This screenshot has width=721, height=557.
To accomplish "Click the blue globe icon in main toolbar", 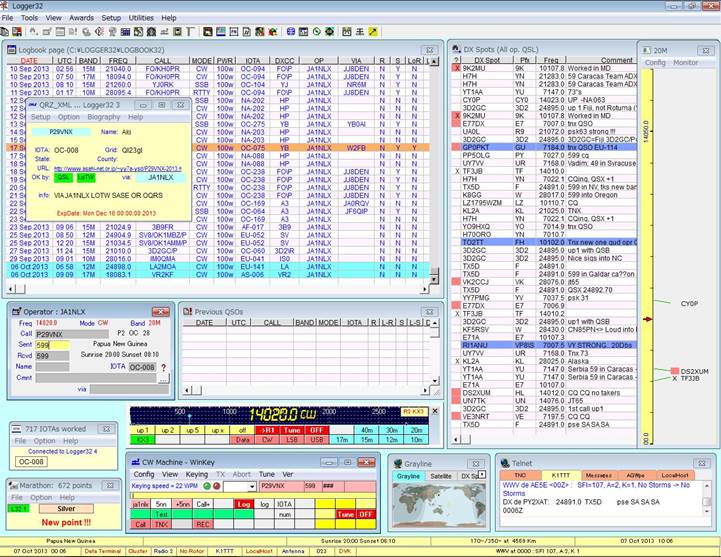I will tap(291, 32).
